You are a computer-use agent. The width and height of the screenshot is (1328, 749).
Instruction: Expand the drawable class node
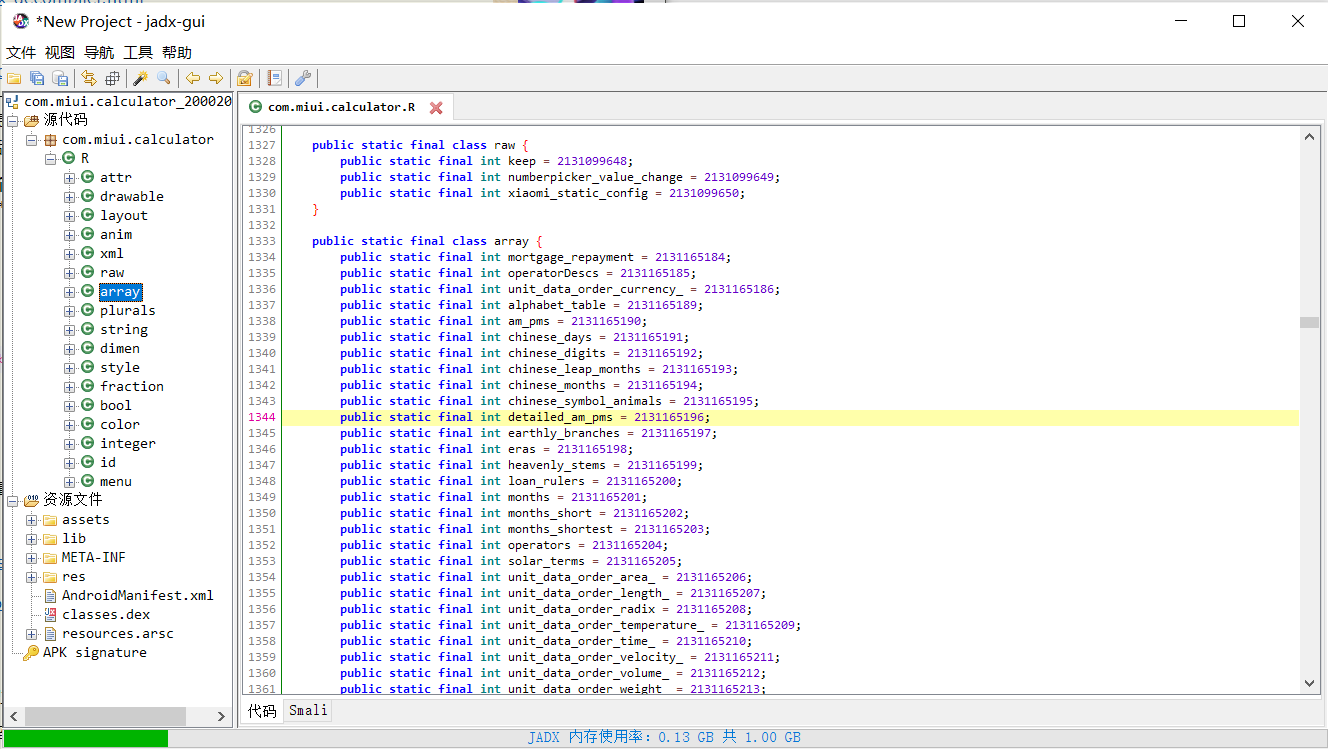pyautogui.click(x=70, y=197)
